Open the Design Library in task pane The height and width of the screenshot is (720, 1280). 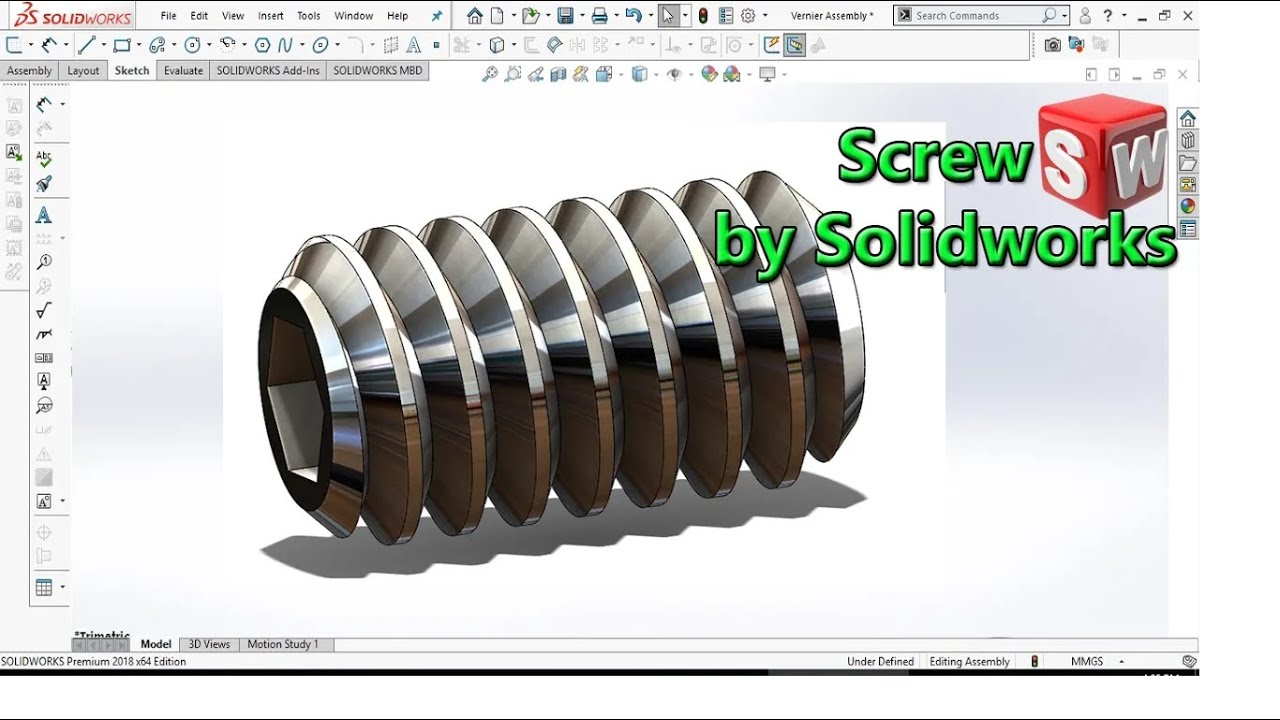tap(1188, 141)
